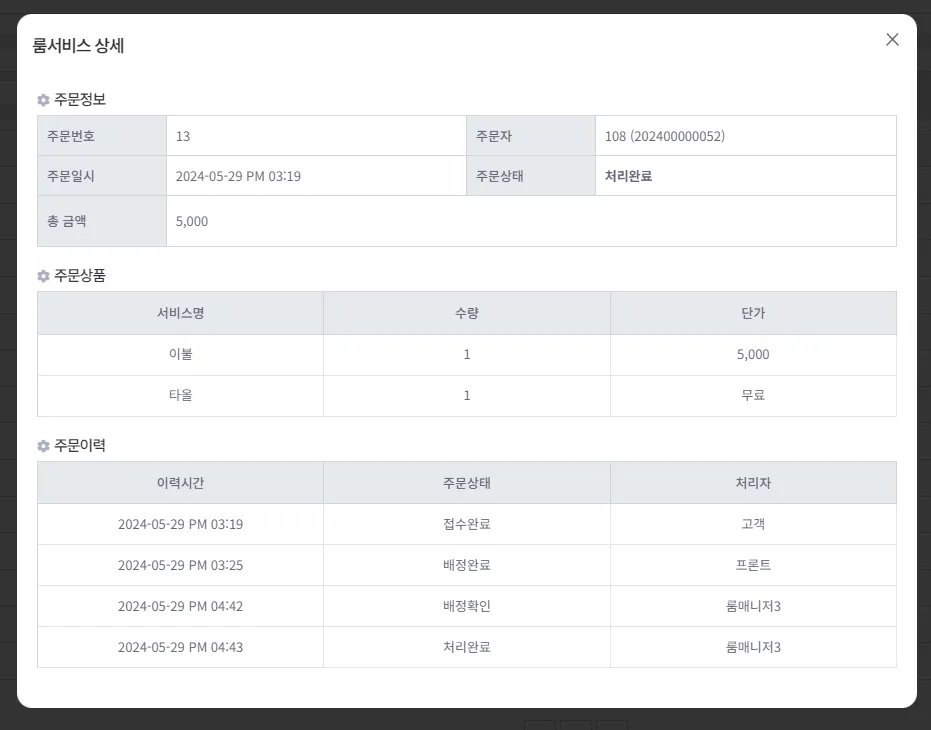Click the 배정완료 history entry
Viewport: 931px width, 730px height.
(x=466, y=565)
